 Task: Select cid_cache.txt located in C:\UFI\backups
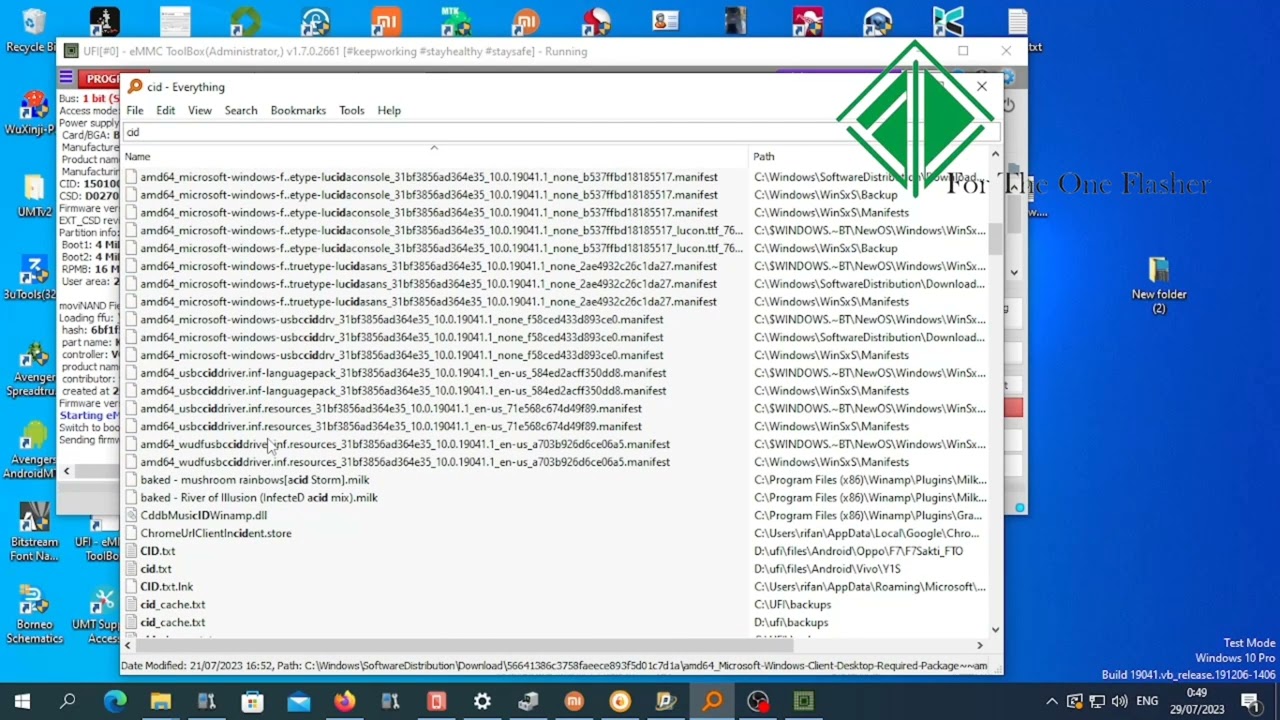(173, 604)
